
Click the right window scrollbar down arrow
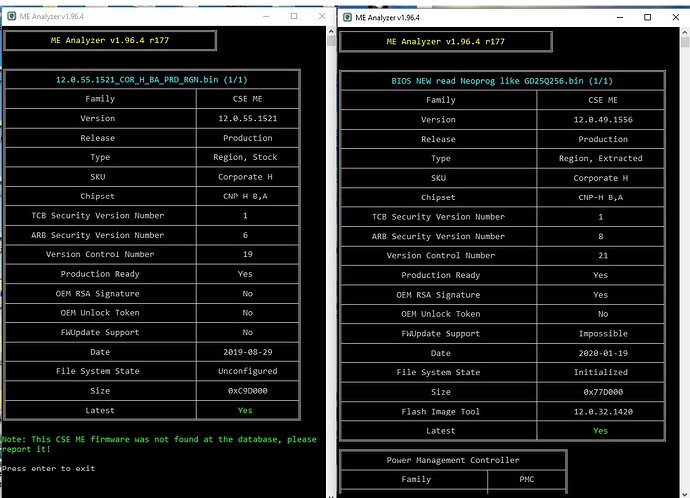[685, 495]
